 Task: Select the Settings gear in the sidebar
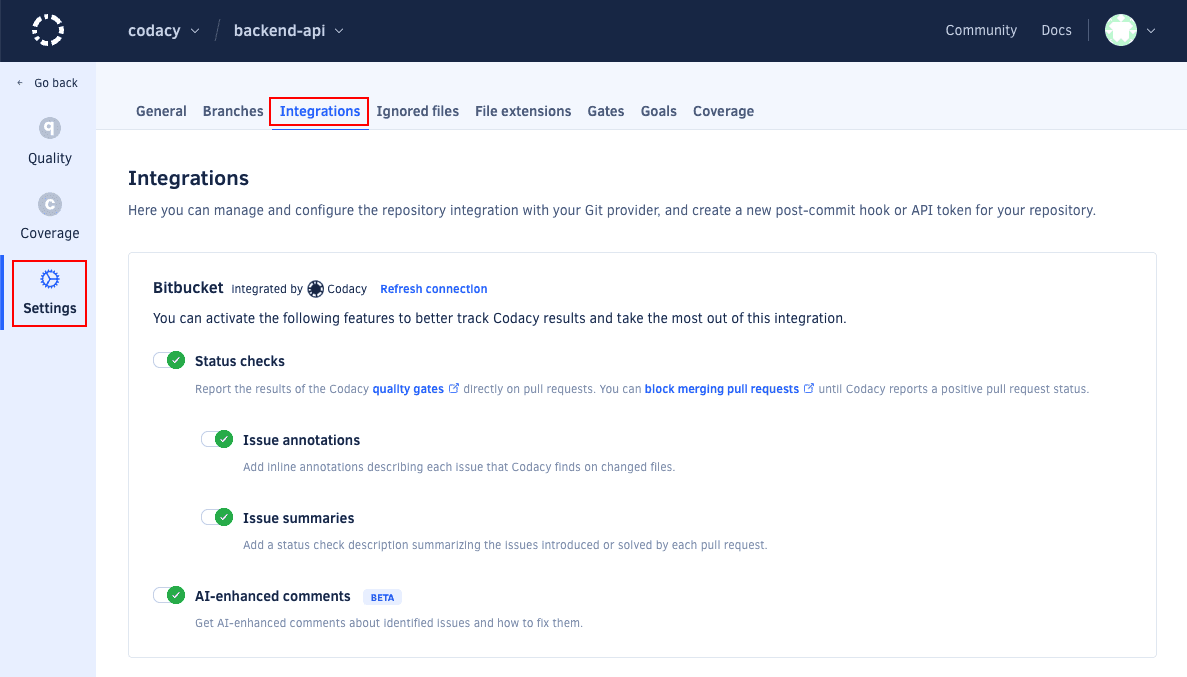[49, 292]
